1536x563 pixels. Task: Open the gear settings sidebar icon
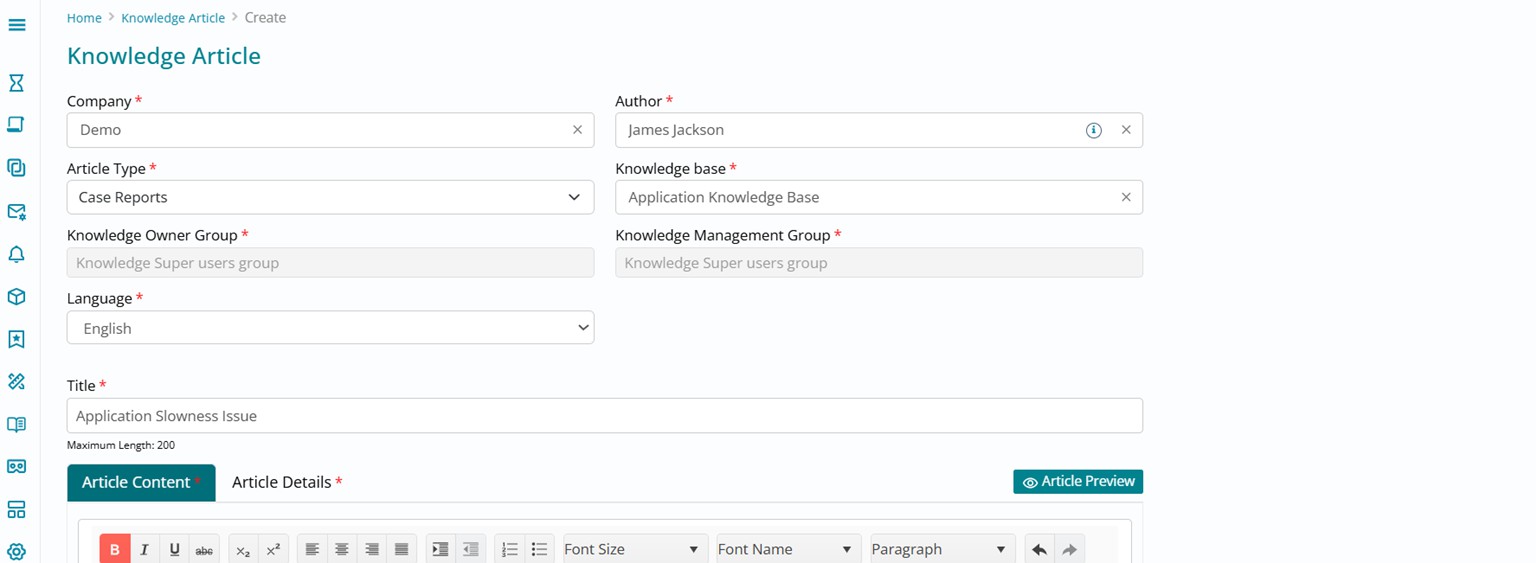tap(16, 551)
